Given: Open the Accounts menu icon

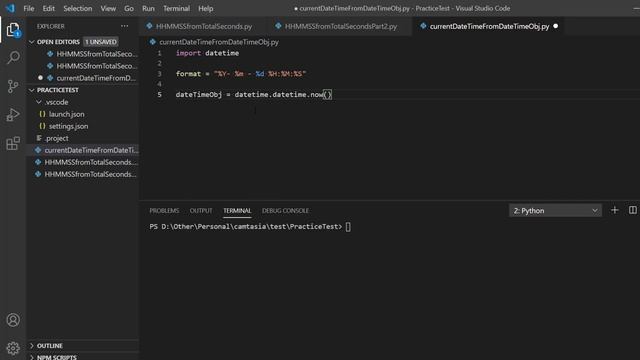Looking at the screenshot, I should (x=13, y=320).
